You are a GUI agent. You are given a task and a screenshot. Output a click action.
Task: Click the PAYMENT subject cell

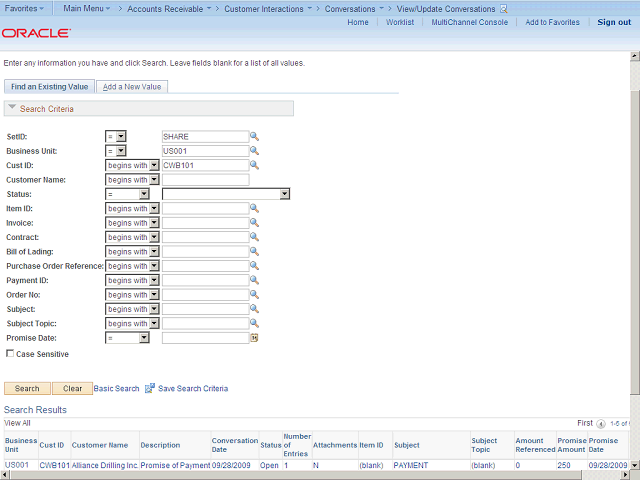(411, 465)
